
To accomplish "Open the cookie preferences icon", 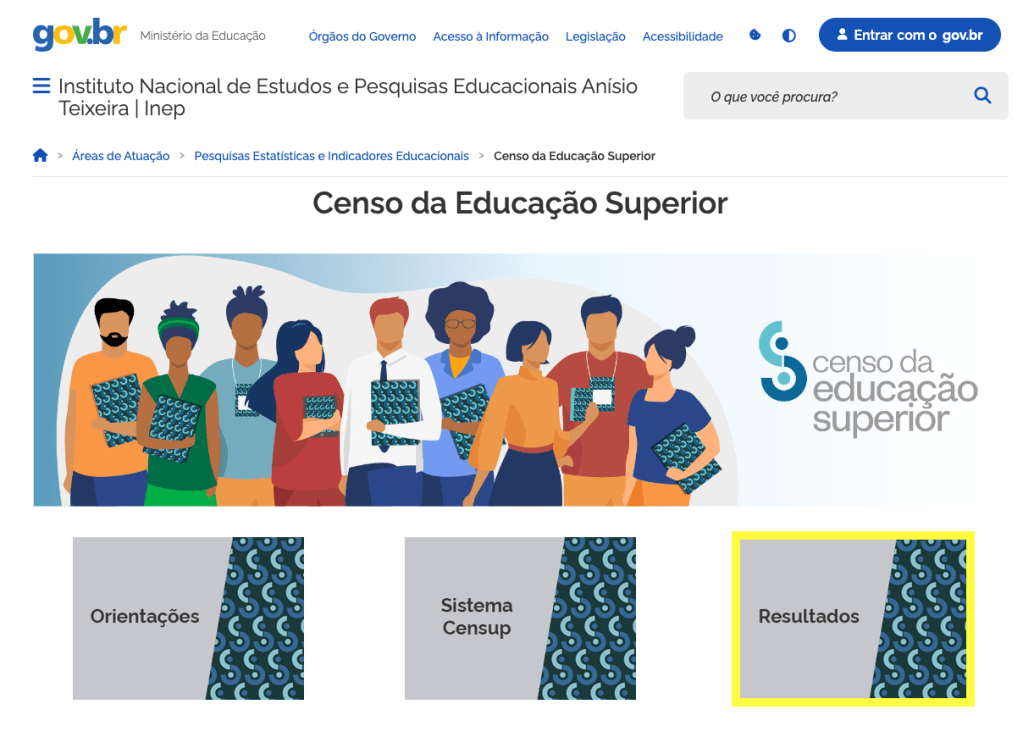I will click(x=755, y=36).
